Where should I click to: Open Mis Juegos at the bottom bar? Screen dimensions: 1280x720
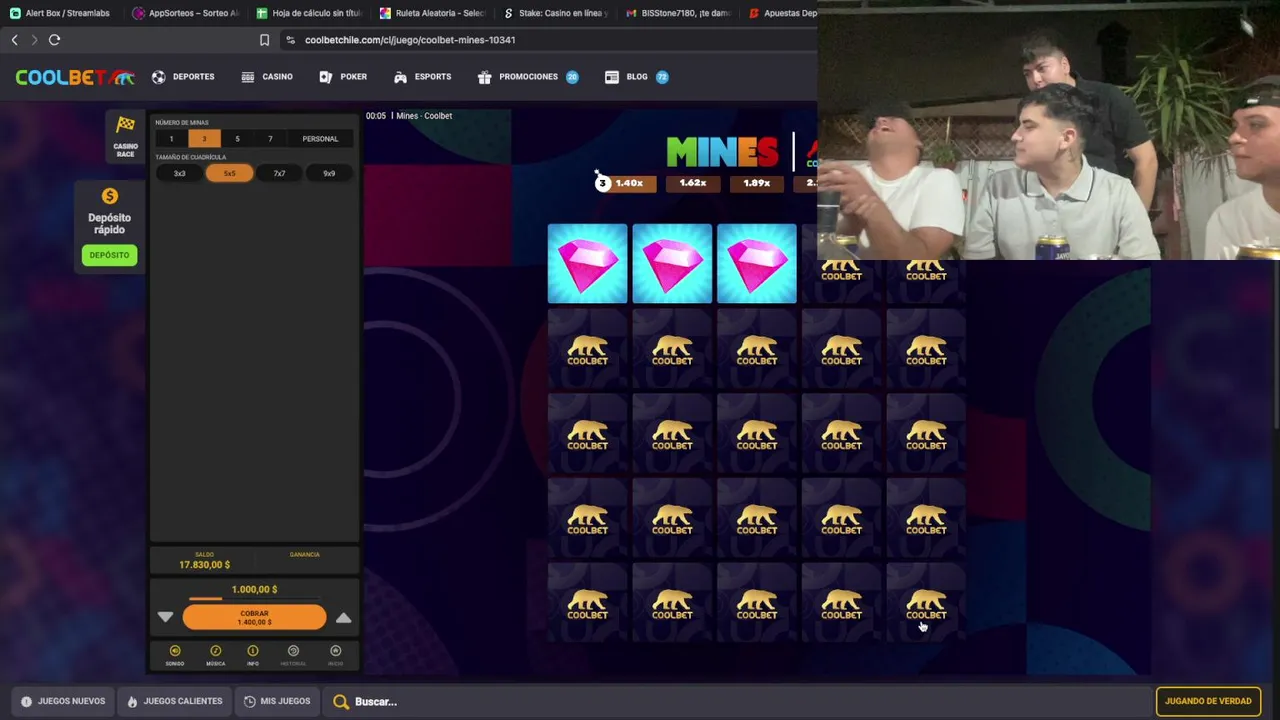point(277,701)
